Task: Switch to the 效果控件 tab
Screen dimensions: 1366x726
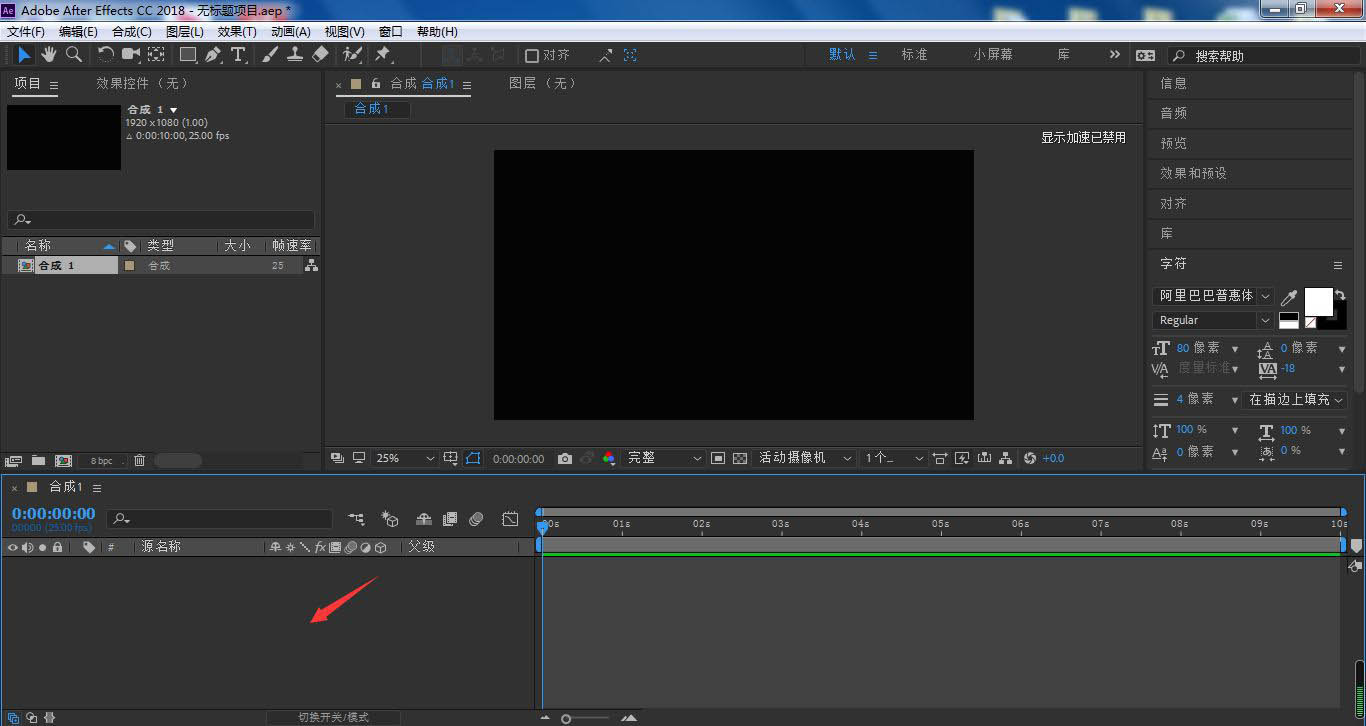Action: 142,84
